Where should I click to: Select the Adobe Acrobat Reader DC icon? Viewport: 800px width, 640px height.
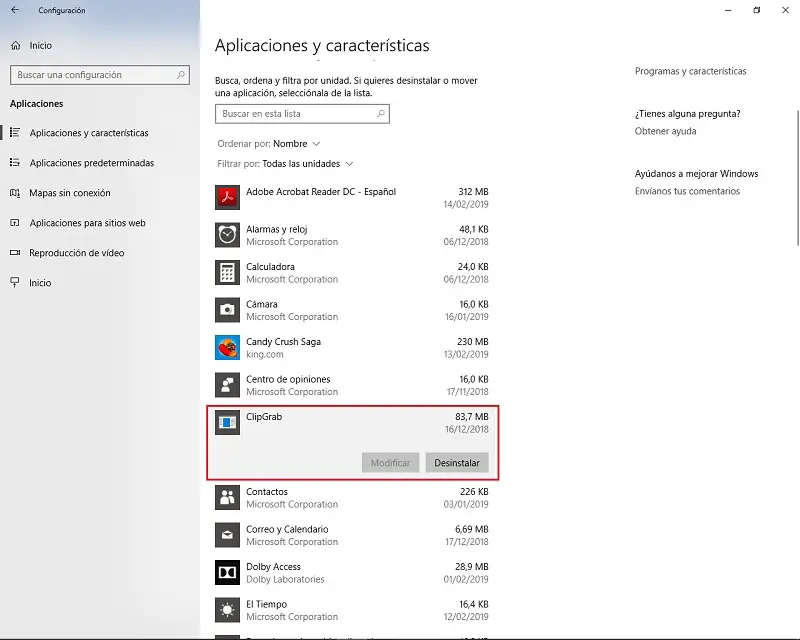coord(228,198)
